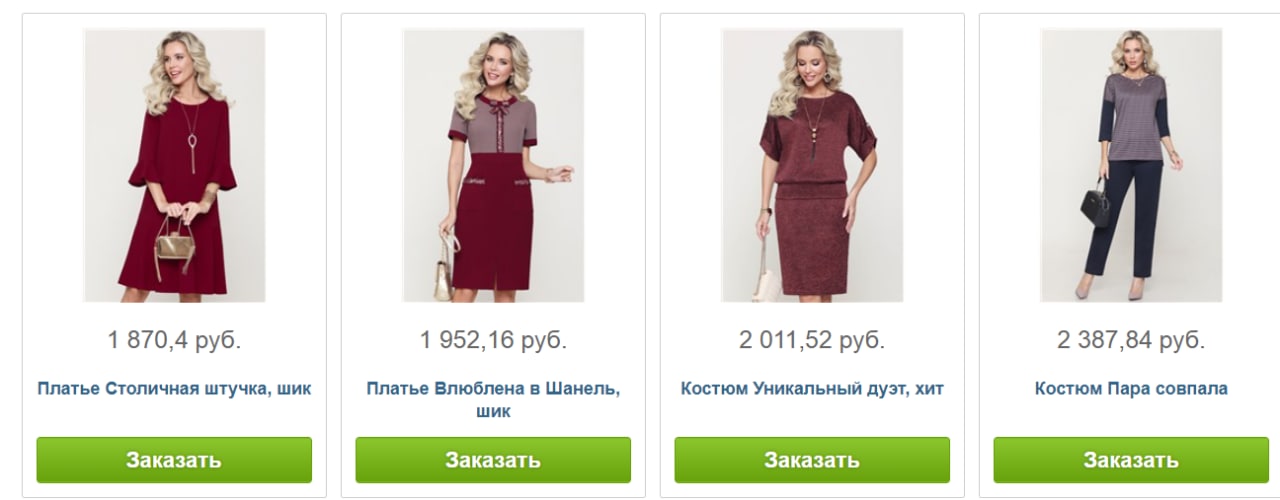Screen dimensions: 1280x500
Task: Open the Платье Влюблена в Шанель product photo
Action: pyautogui.click(x=493, y=165)
